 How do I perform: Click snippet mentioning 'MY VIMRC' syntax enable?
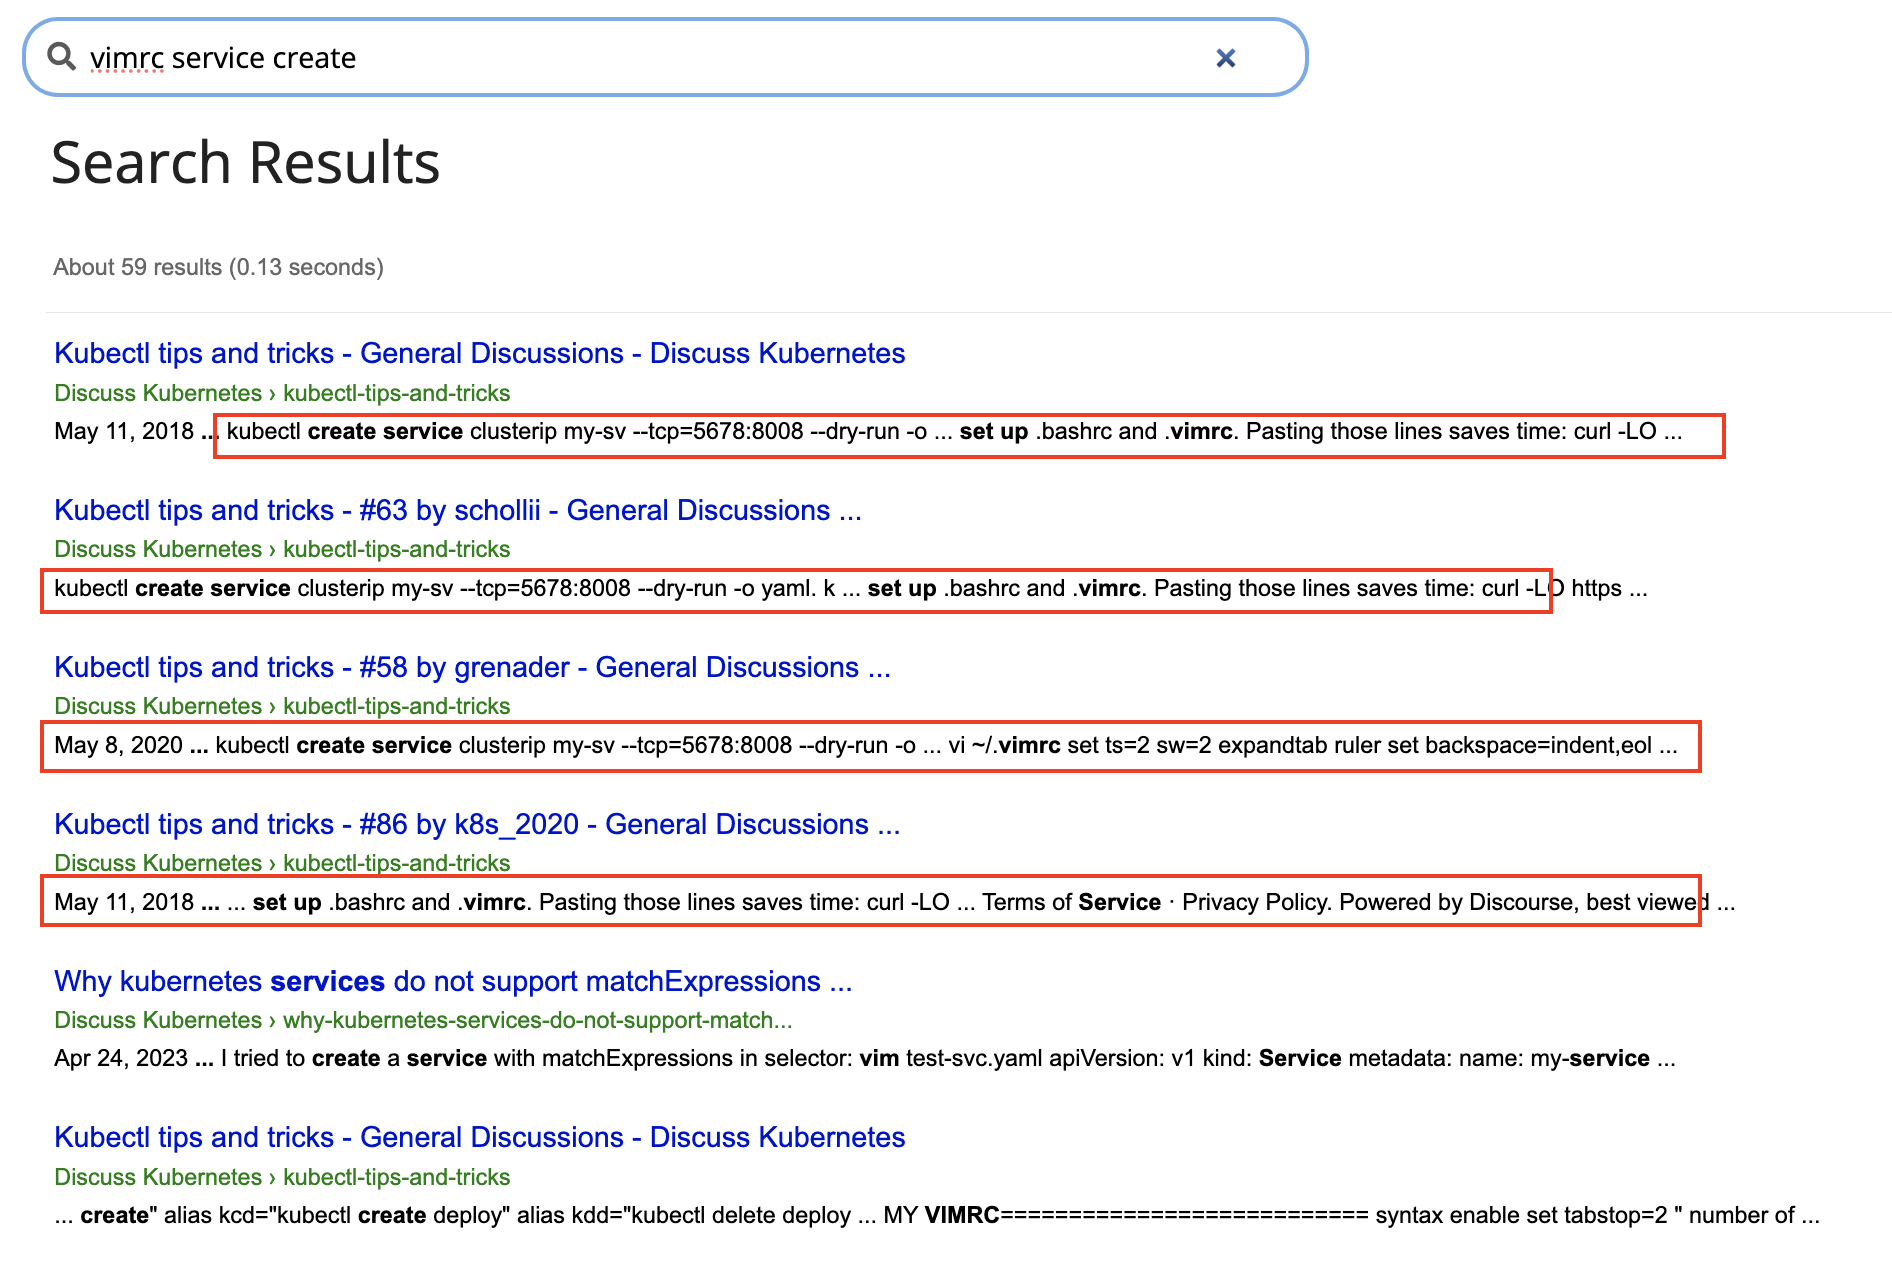tap(937, 1215)
